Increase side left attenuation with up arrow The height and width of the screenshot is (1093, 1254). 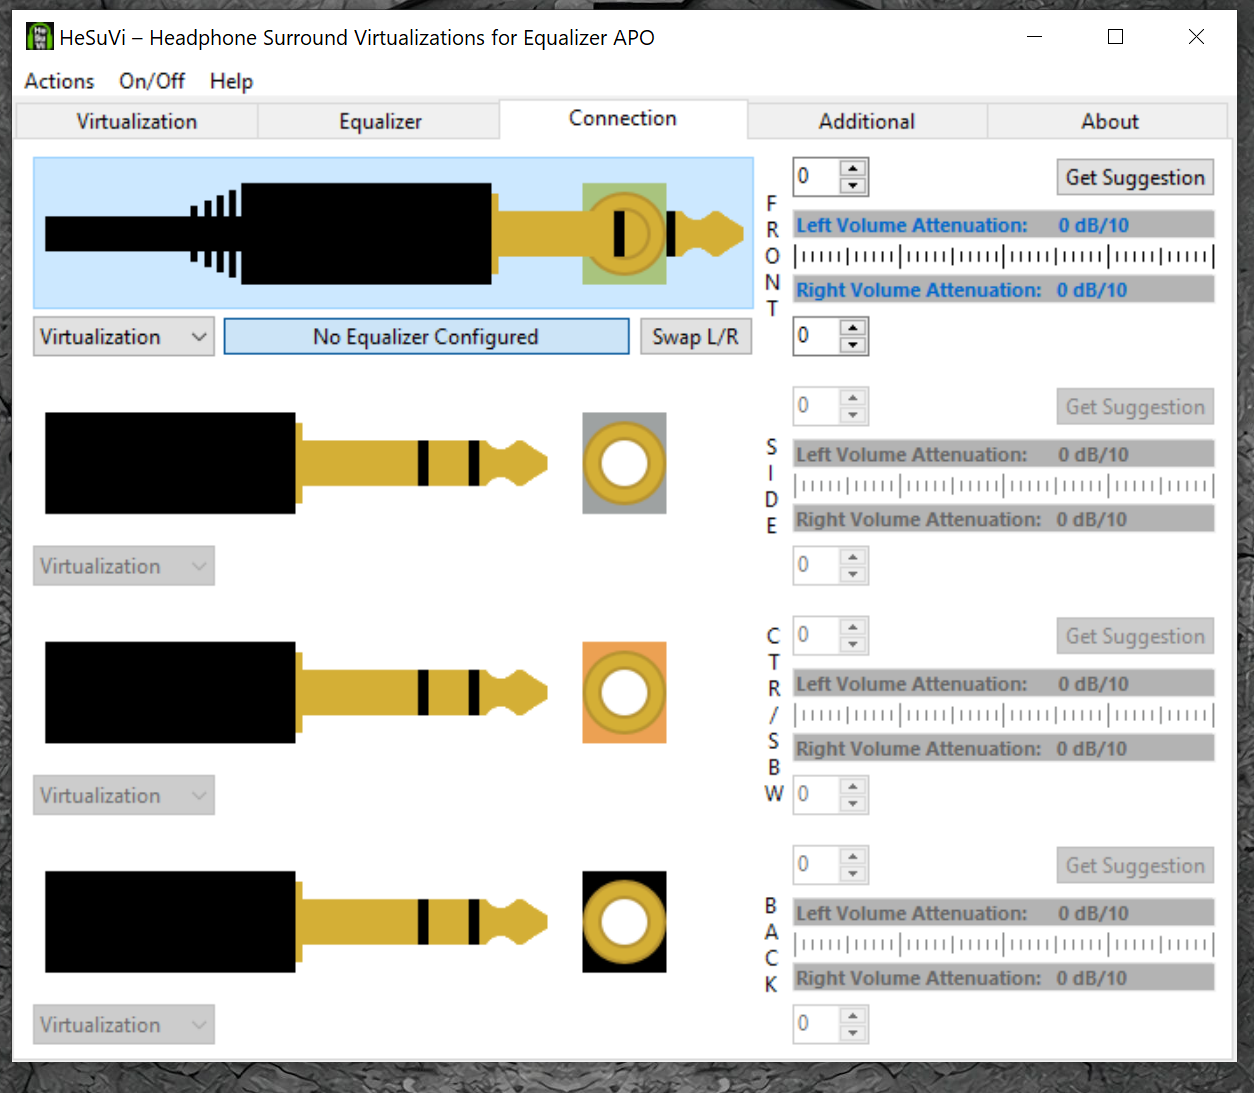pos(853,398)
